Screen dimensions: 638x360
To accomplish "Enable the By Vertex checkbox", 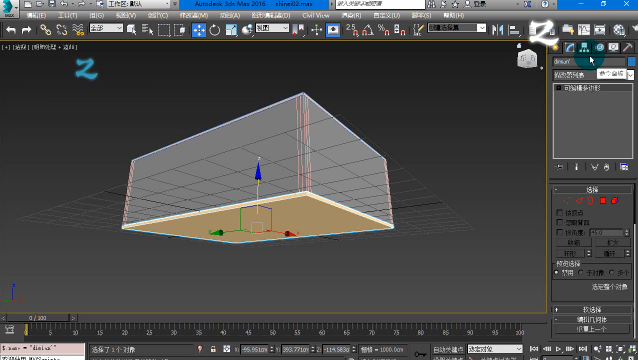I will coord(559,213).
